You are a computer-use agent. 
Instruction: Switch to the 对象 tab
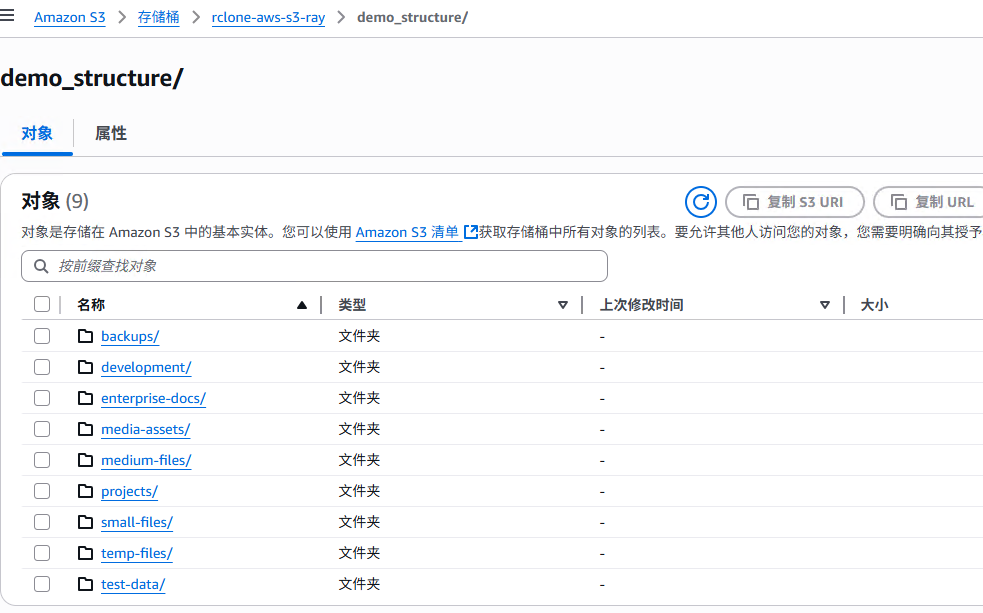[37, 134]
